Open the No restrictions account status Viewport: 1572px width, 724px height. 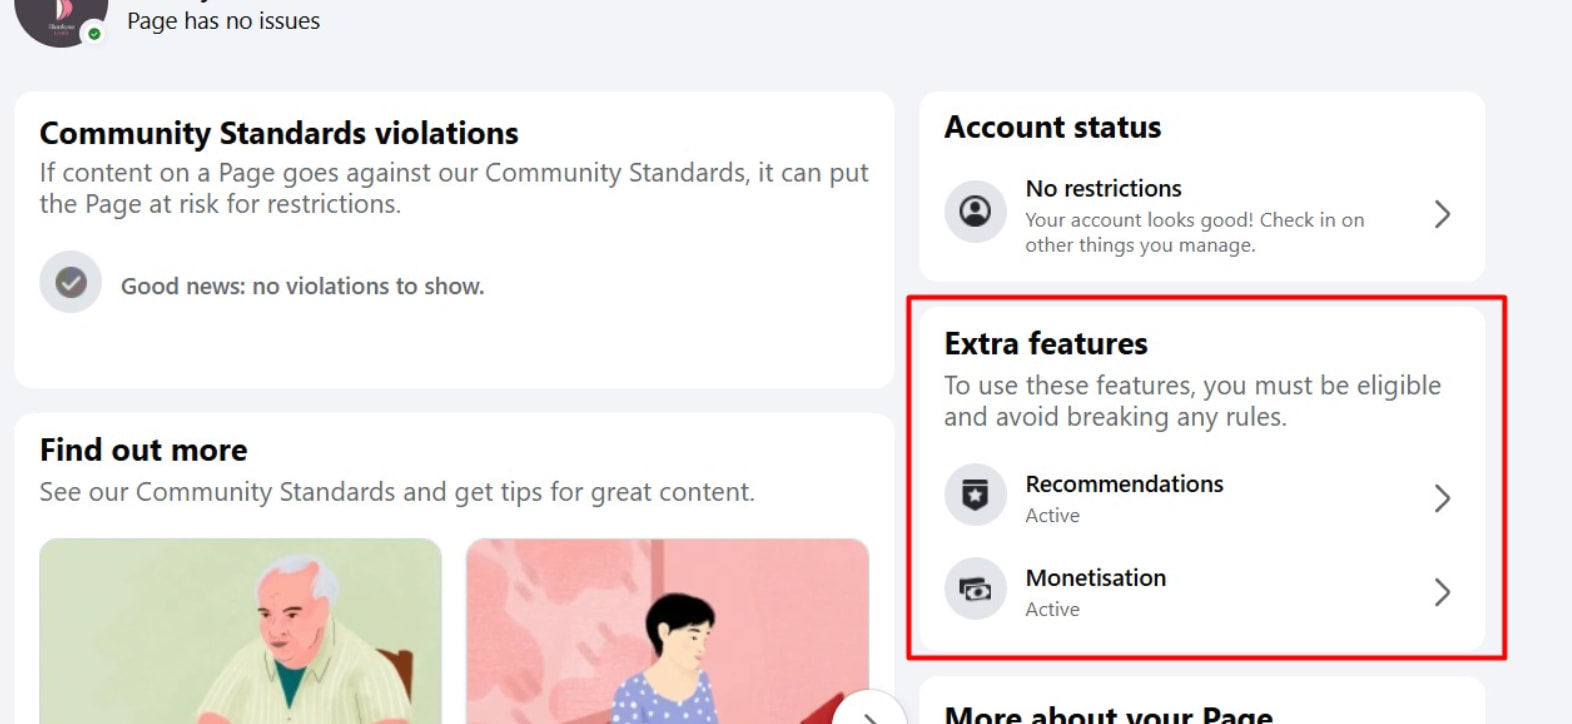coord(1201,214)
